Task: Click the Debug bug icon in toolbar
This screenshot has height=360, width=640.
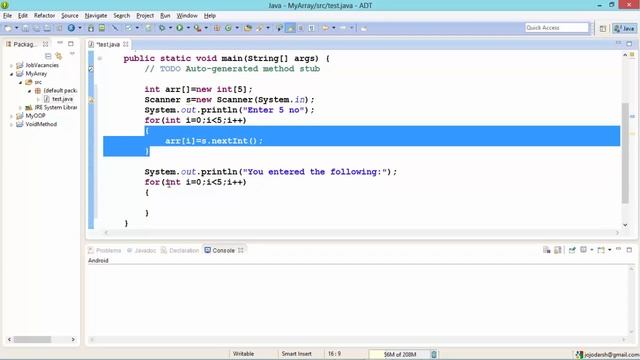Action: click(x=162, y=28)
